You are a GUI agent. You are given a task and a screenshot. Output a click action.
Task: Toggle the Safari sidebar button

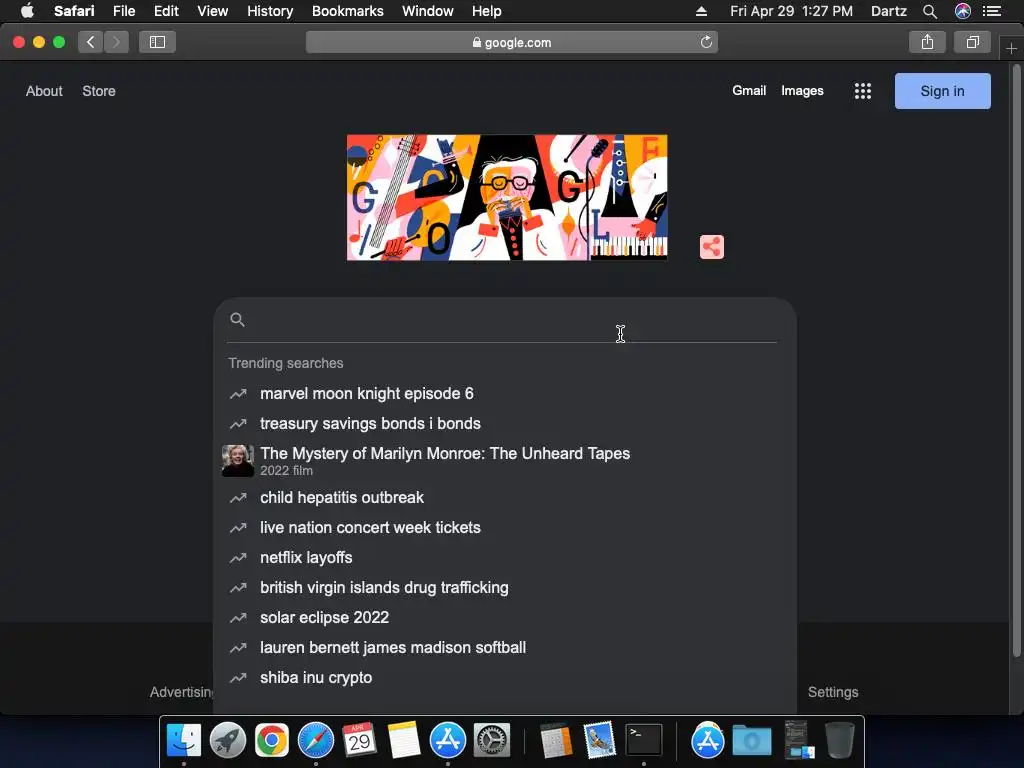pos(157,42)
